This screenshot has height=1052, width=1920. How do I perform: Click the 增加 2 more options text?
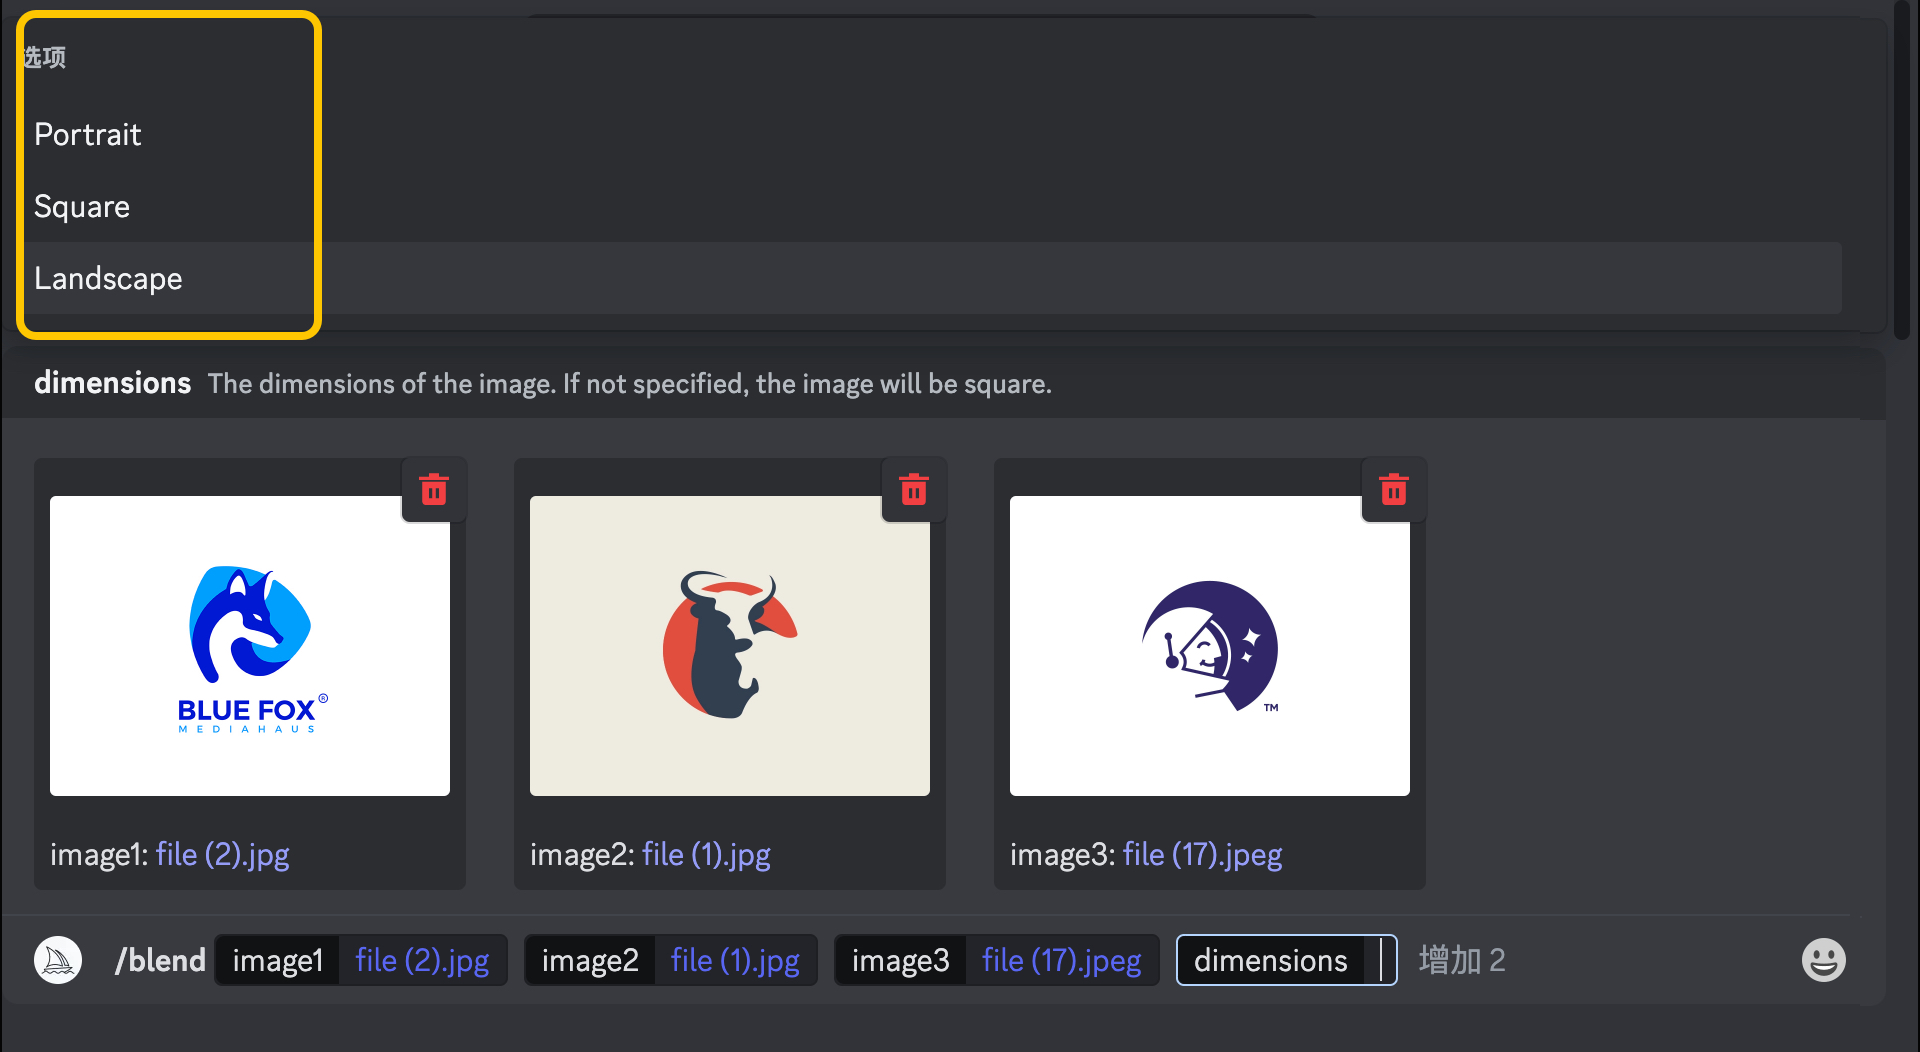click(1462, 960)
